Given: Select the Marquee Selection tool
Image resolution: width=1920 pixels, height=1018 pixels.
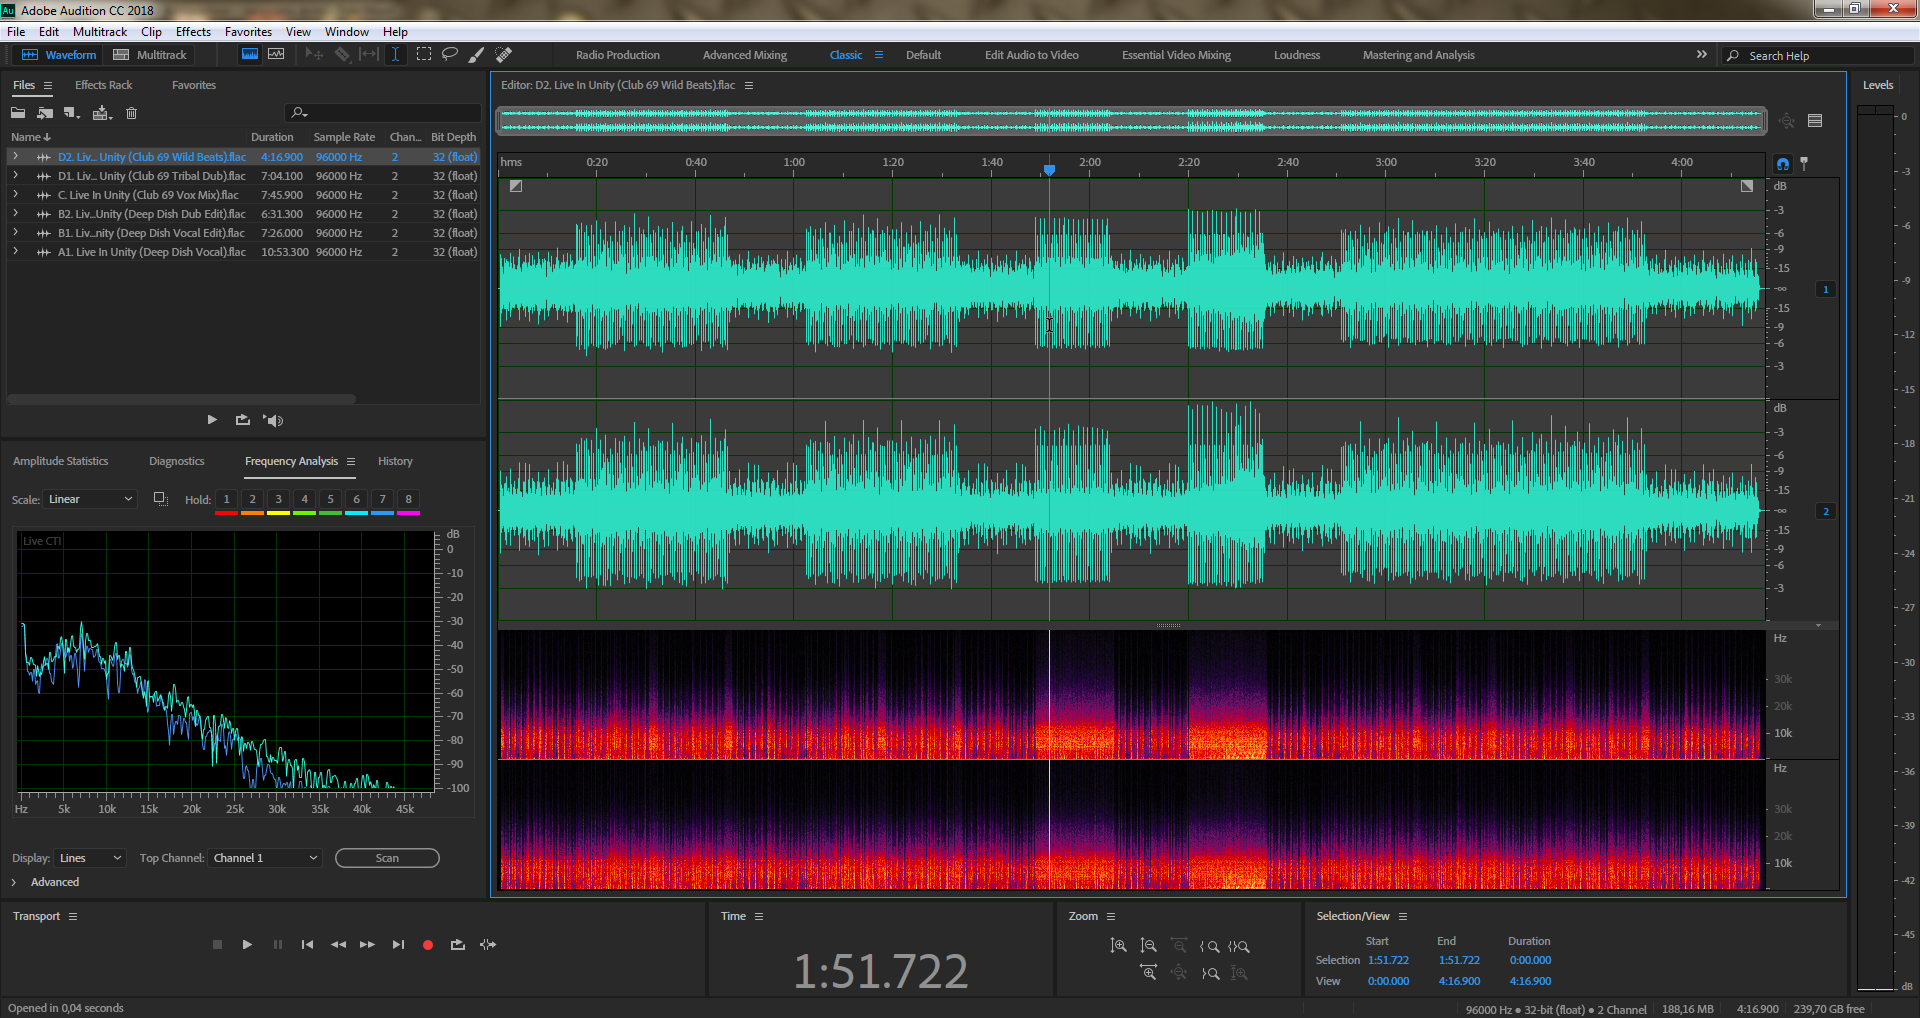Looking at the screenshot, I should click(x=424, y=55).
